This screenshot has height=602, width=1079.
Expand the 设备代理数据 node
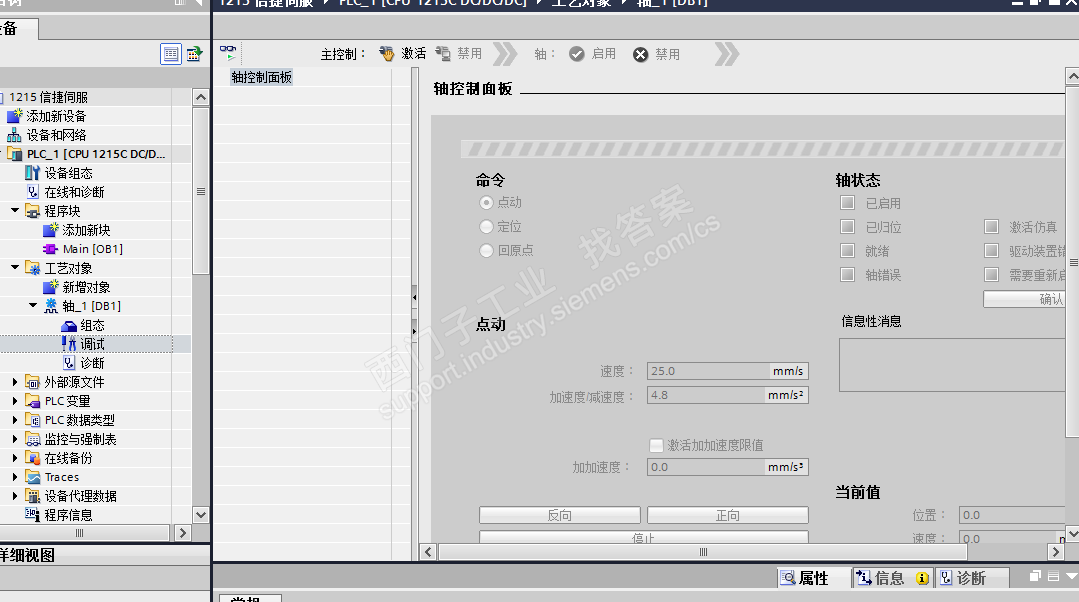pyautogui.click(x=15, y=495)
